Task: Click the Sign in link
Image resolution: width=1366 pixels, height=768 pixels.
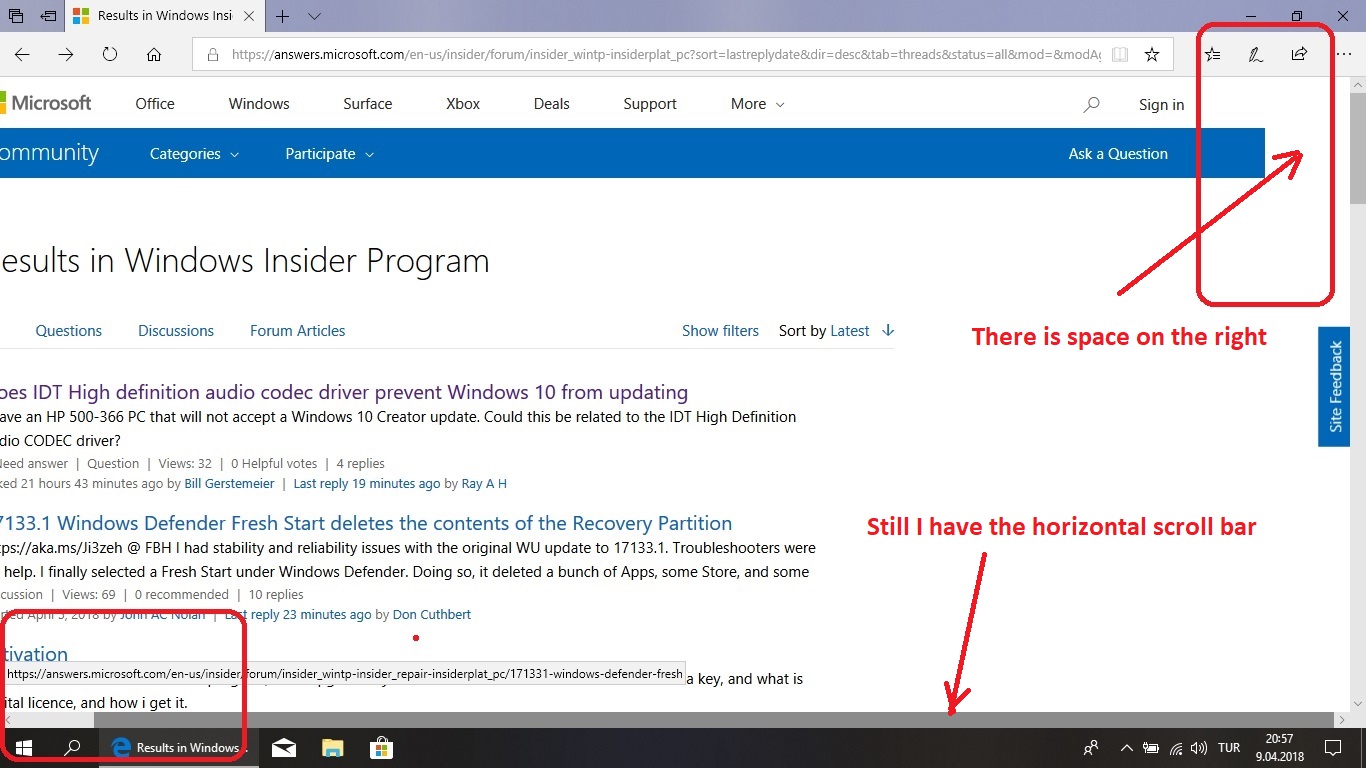Action: (1161, 105)
